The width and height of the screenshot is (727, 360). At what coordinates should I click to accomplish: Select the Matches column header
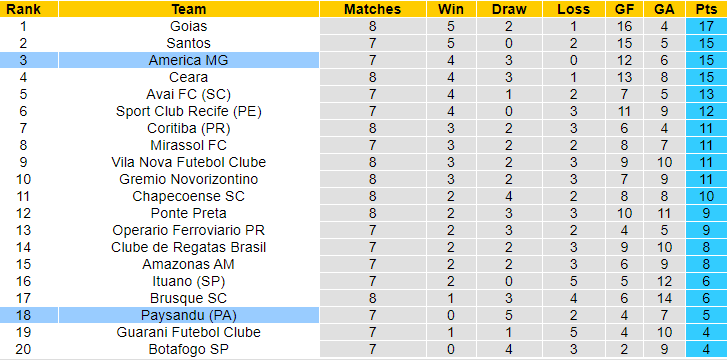click(372, 9)
